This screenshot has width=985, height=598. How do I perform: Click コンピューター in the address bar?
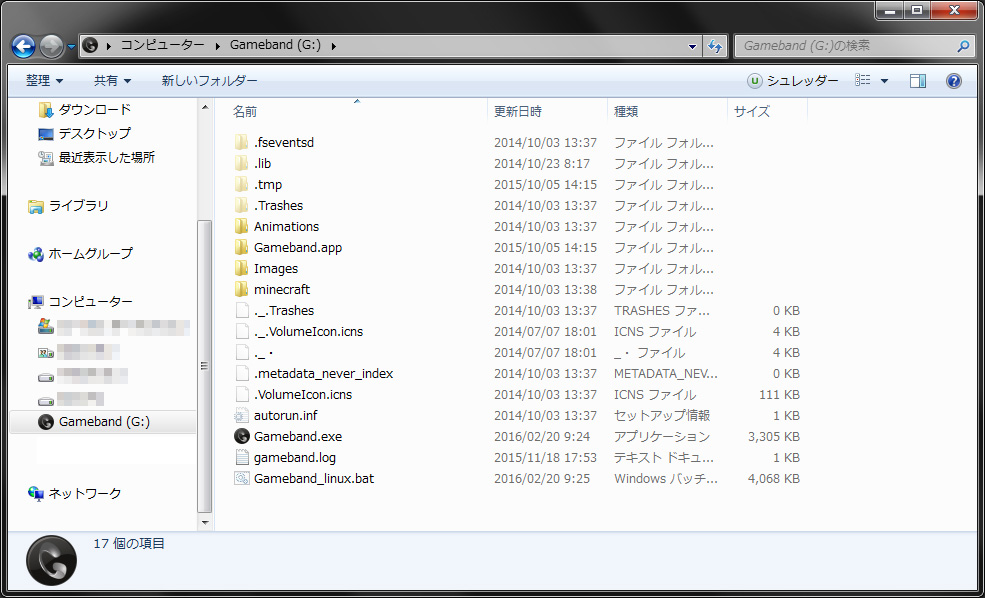point(163,45)
